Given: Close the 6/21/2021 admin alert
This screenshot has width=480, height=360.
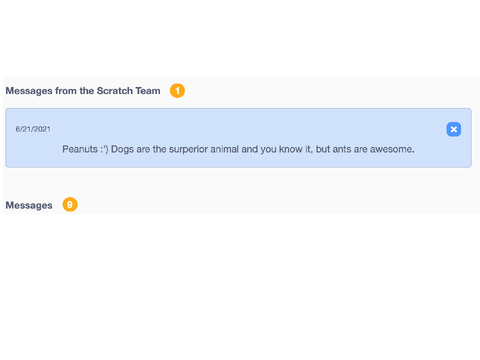Looking at the screenshot, I should coord(454,129).
